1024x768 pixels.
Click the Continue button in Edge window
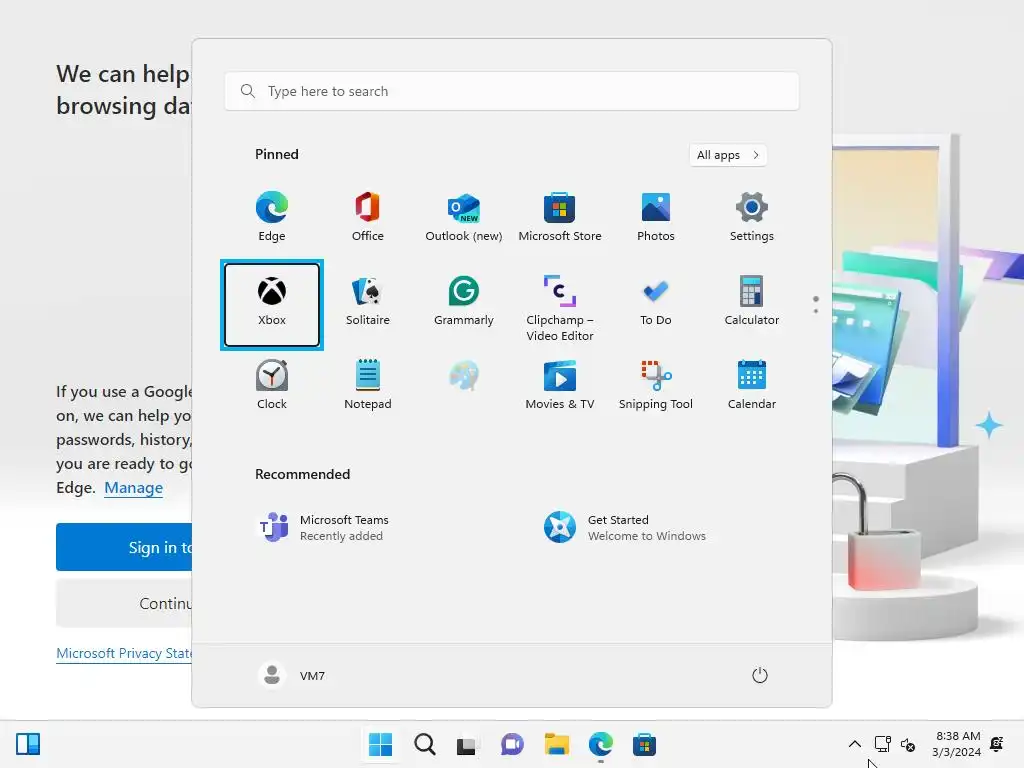tap(124, 603)
